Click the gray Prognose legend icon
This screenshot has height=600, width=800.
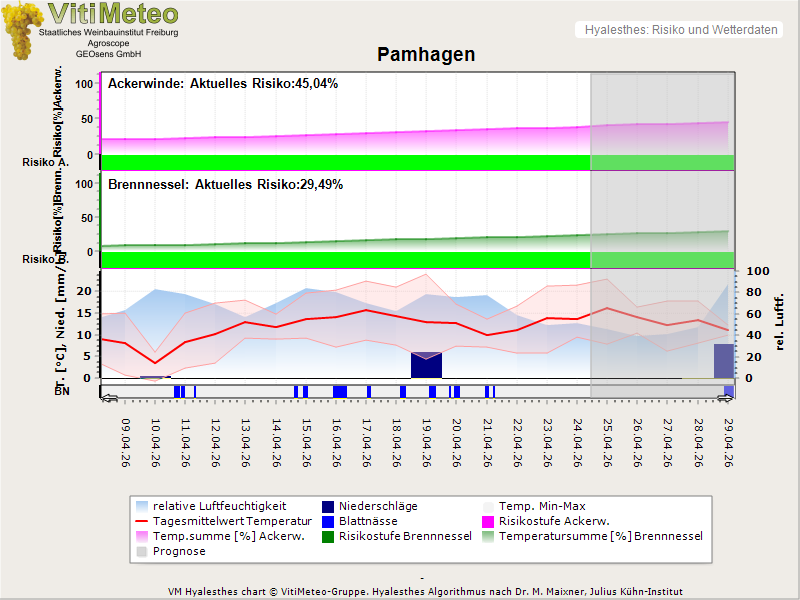click(x=144, y=551)
